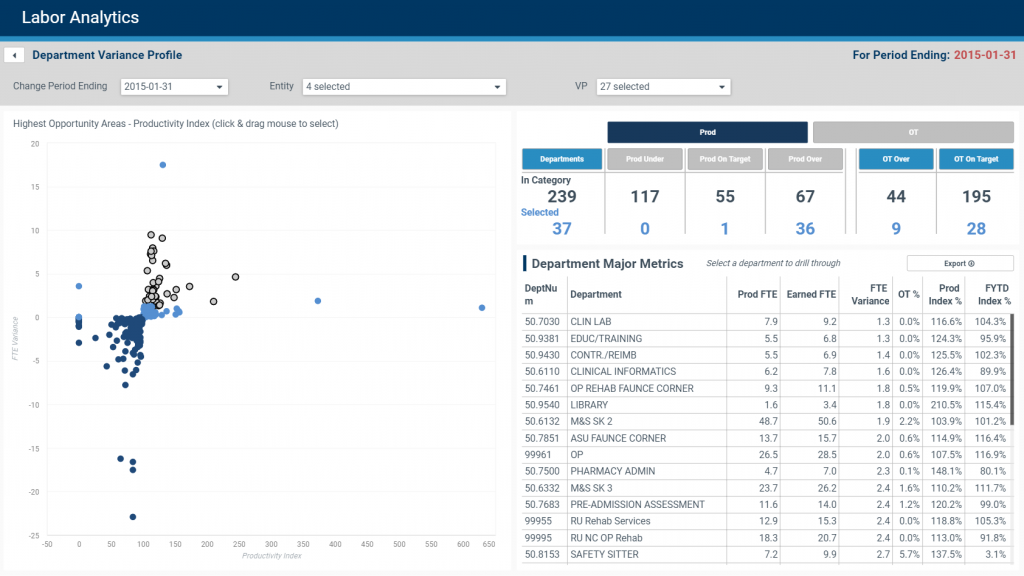Click the Departments category button
Image resolution: width=1024 pixels, height=576 pixels.
[560, 158]
